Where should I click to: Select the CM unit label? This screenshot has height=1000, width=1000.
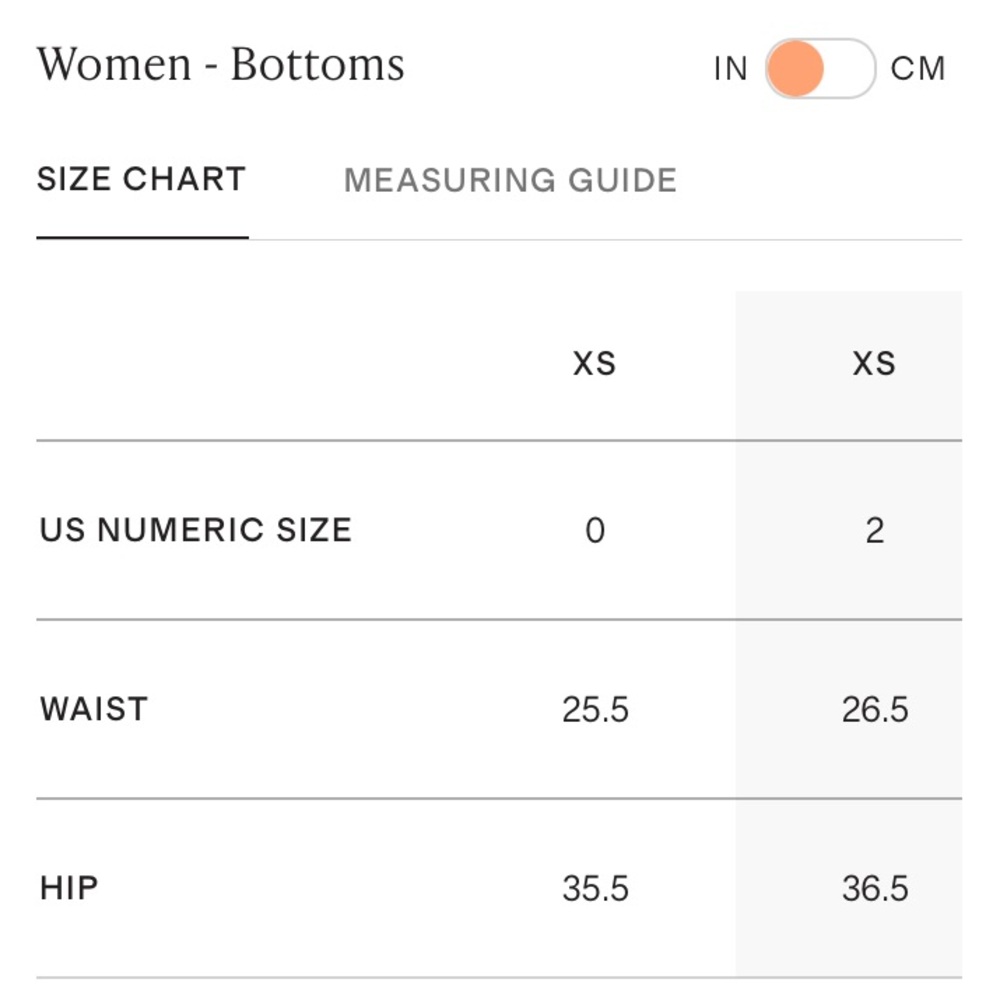[x=918, y=68]
